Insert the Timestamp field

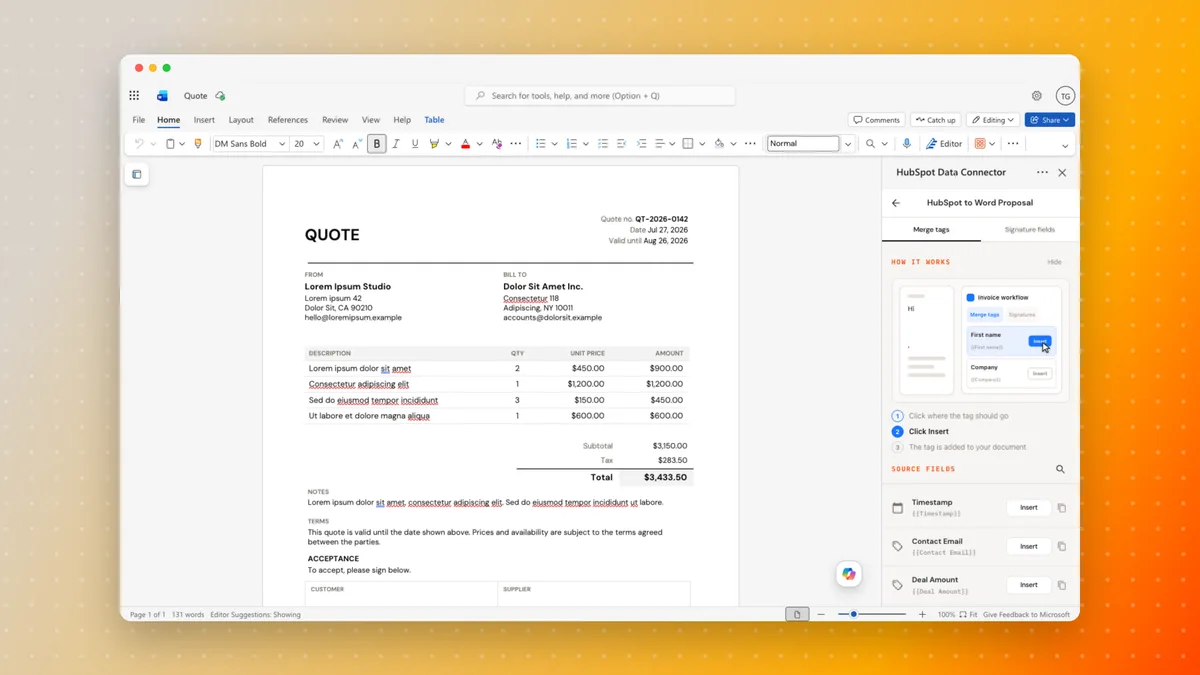point(1029,508)
